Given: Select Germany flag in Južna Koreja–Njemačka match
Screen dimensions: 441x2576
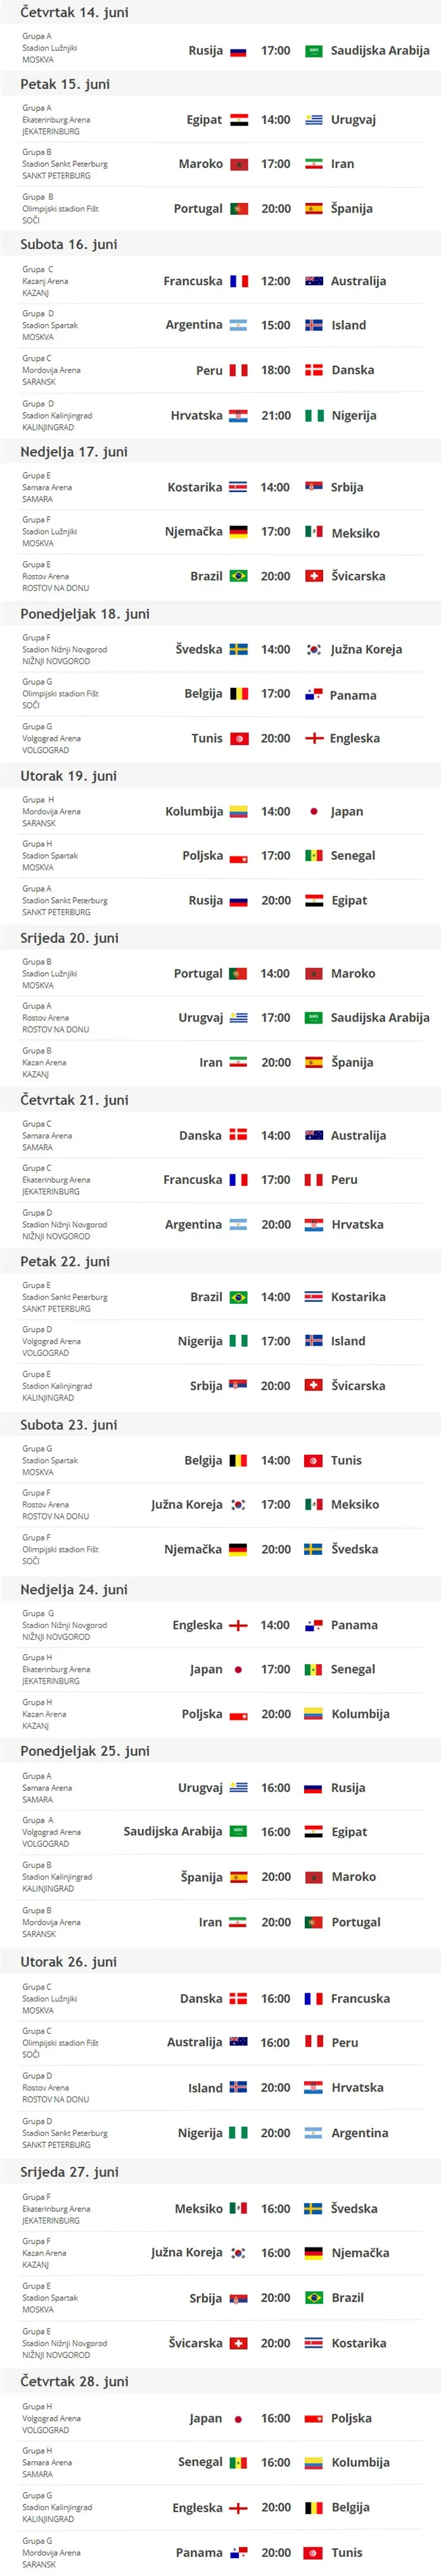Looking at the screenshot, I should (313, 2253).
